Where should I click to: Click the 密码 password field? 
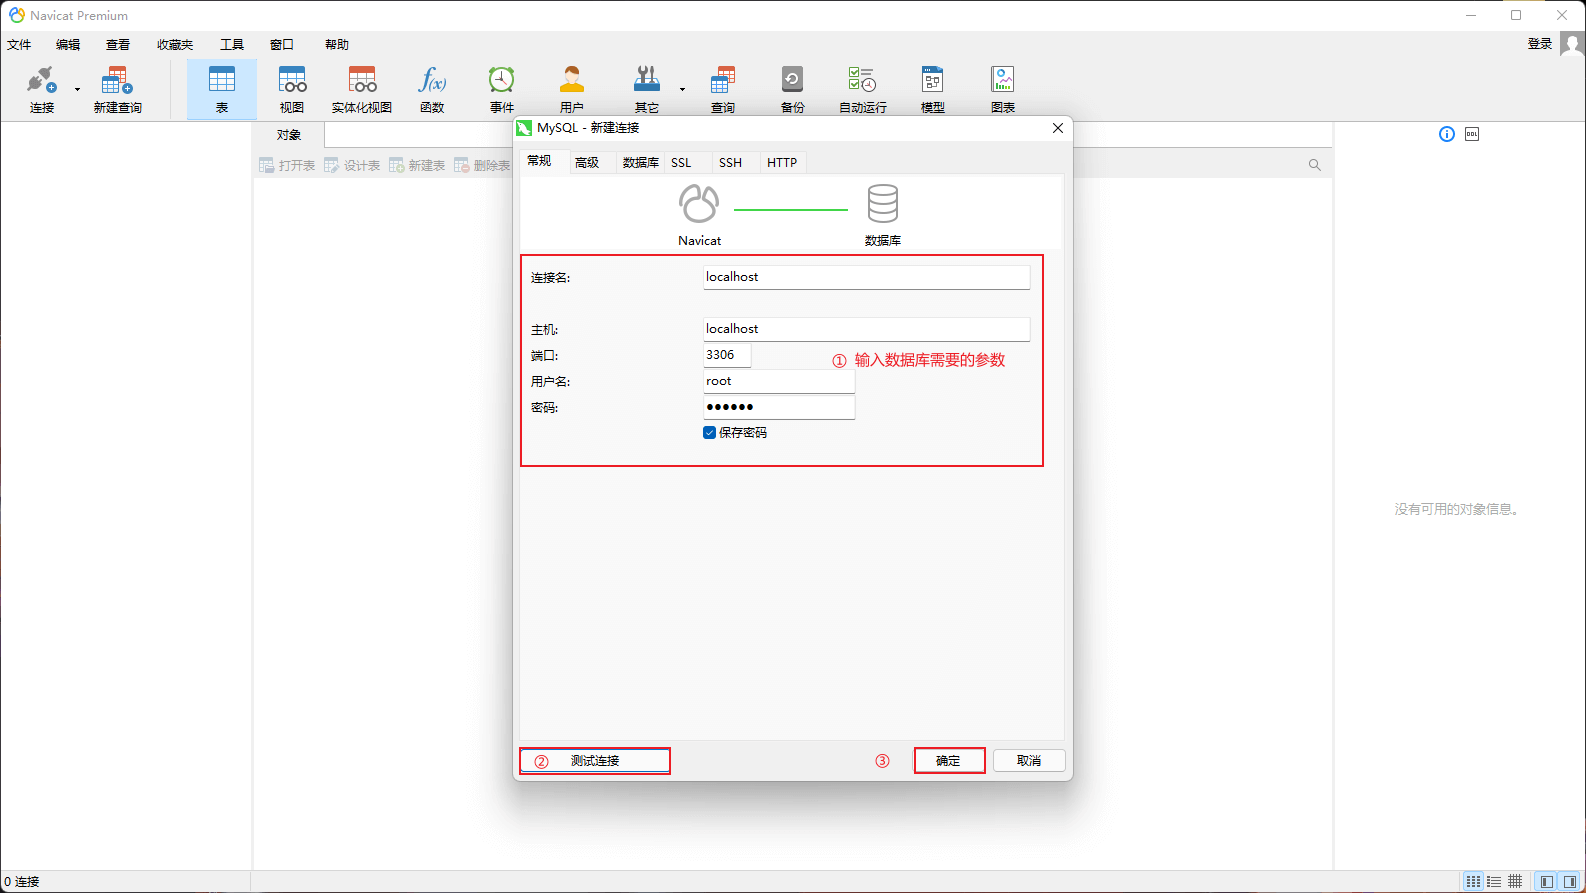[x=779, y=407]
